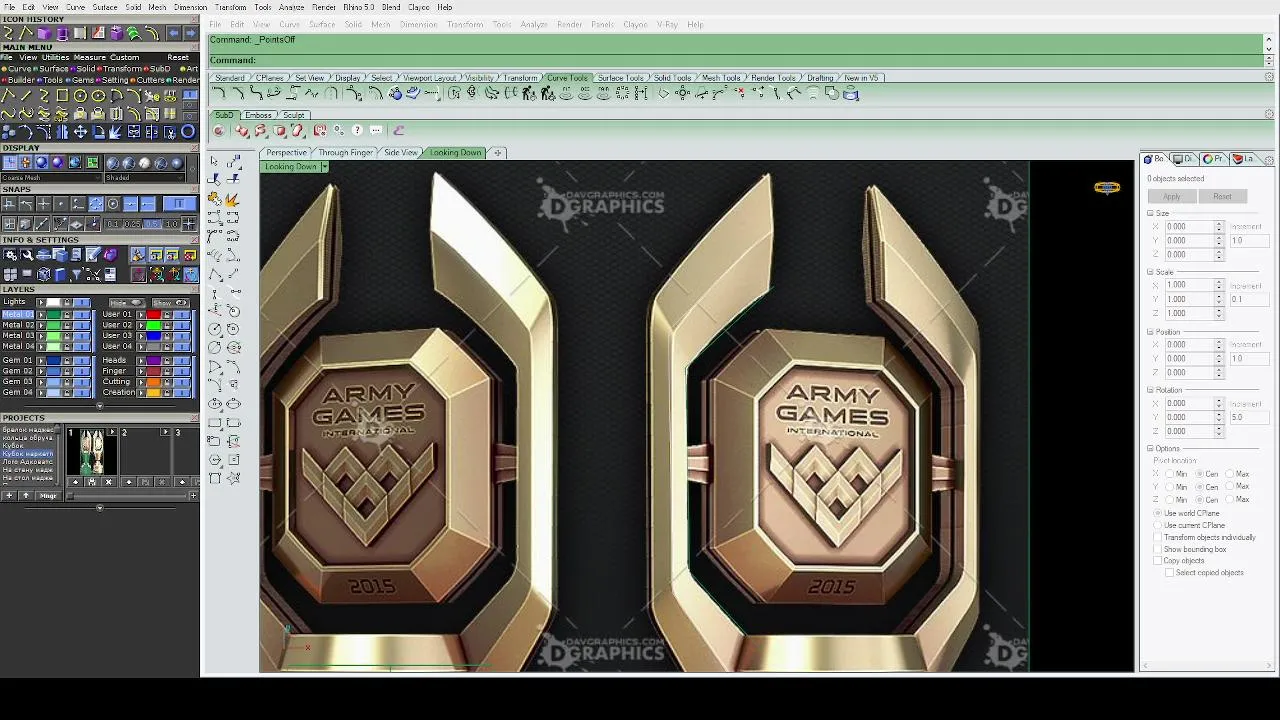Viewport: 1280px width, 720px height.
Task: Select Y pivot location Max
Action: point(1231,487)
